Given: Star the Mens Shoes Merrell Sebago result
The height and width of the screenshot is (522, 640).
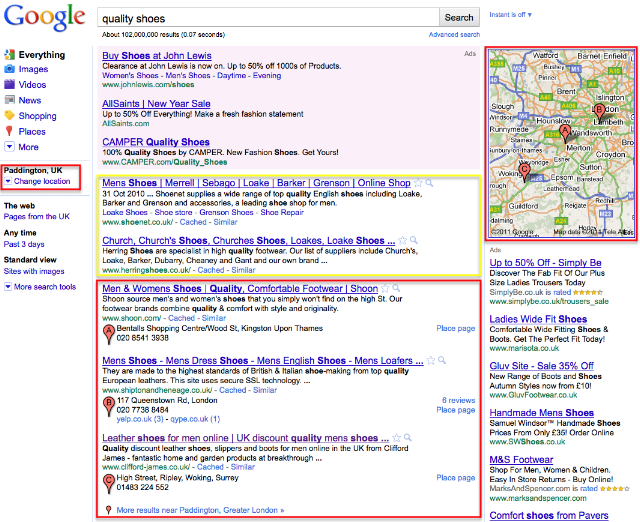Looking at the screenshot, I should click(418, 183).
